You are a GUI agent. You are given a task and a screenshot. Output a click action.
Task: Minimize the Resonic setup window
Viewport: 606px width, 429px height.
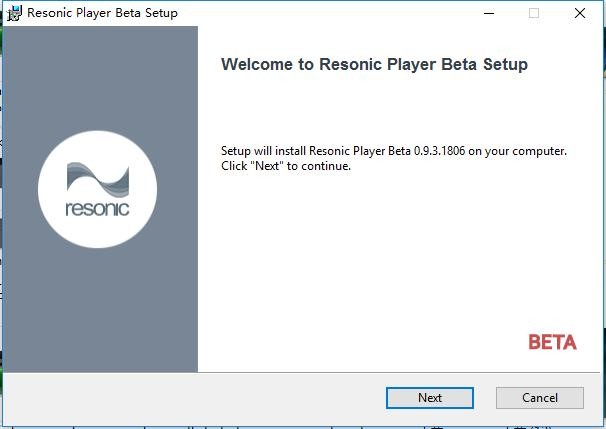pyautogui.click(x=489, y=13)
